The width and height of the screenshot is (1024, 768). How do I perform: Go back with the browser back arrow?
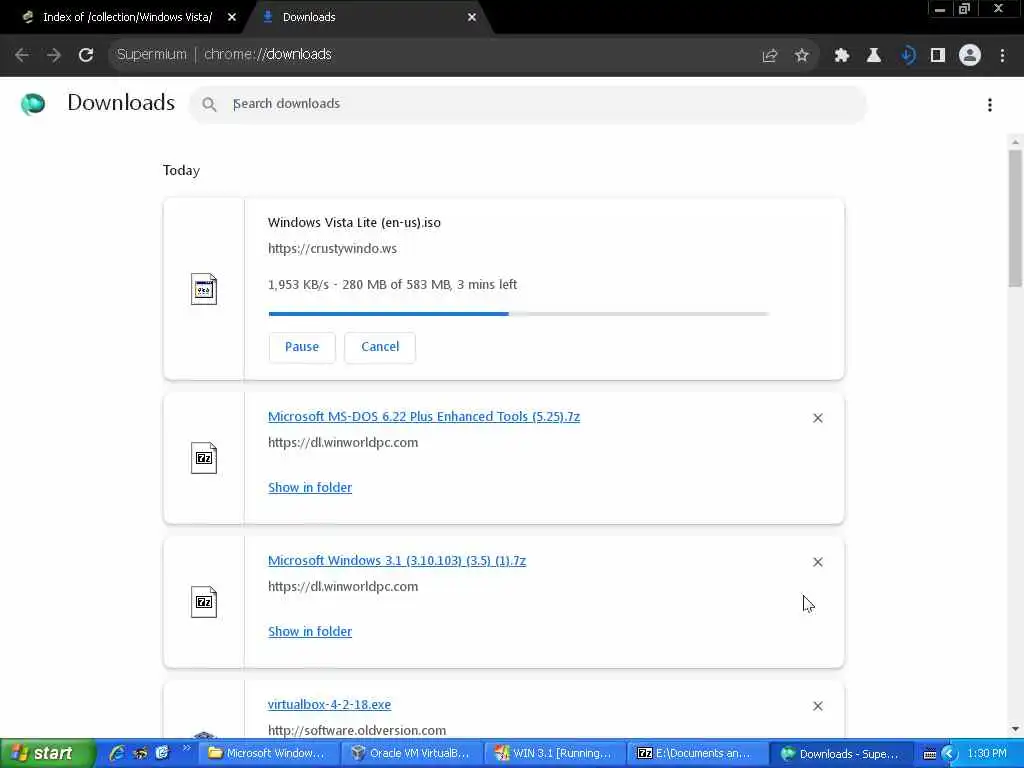pos(22,55)
